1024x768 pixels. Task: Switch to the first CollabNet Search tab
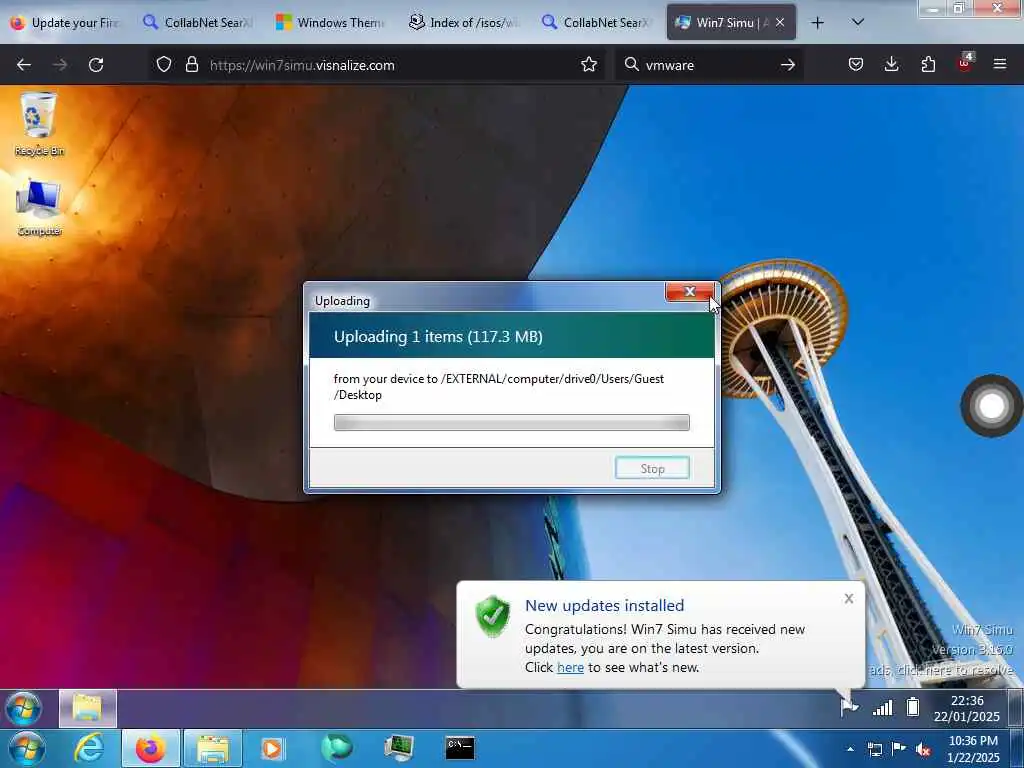(x=199, y=23)
